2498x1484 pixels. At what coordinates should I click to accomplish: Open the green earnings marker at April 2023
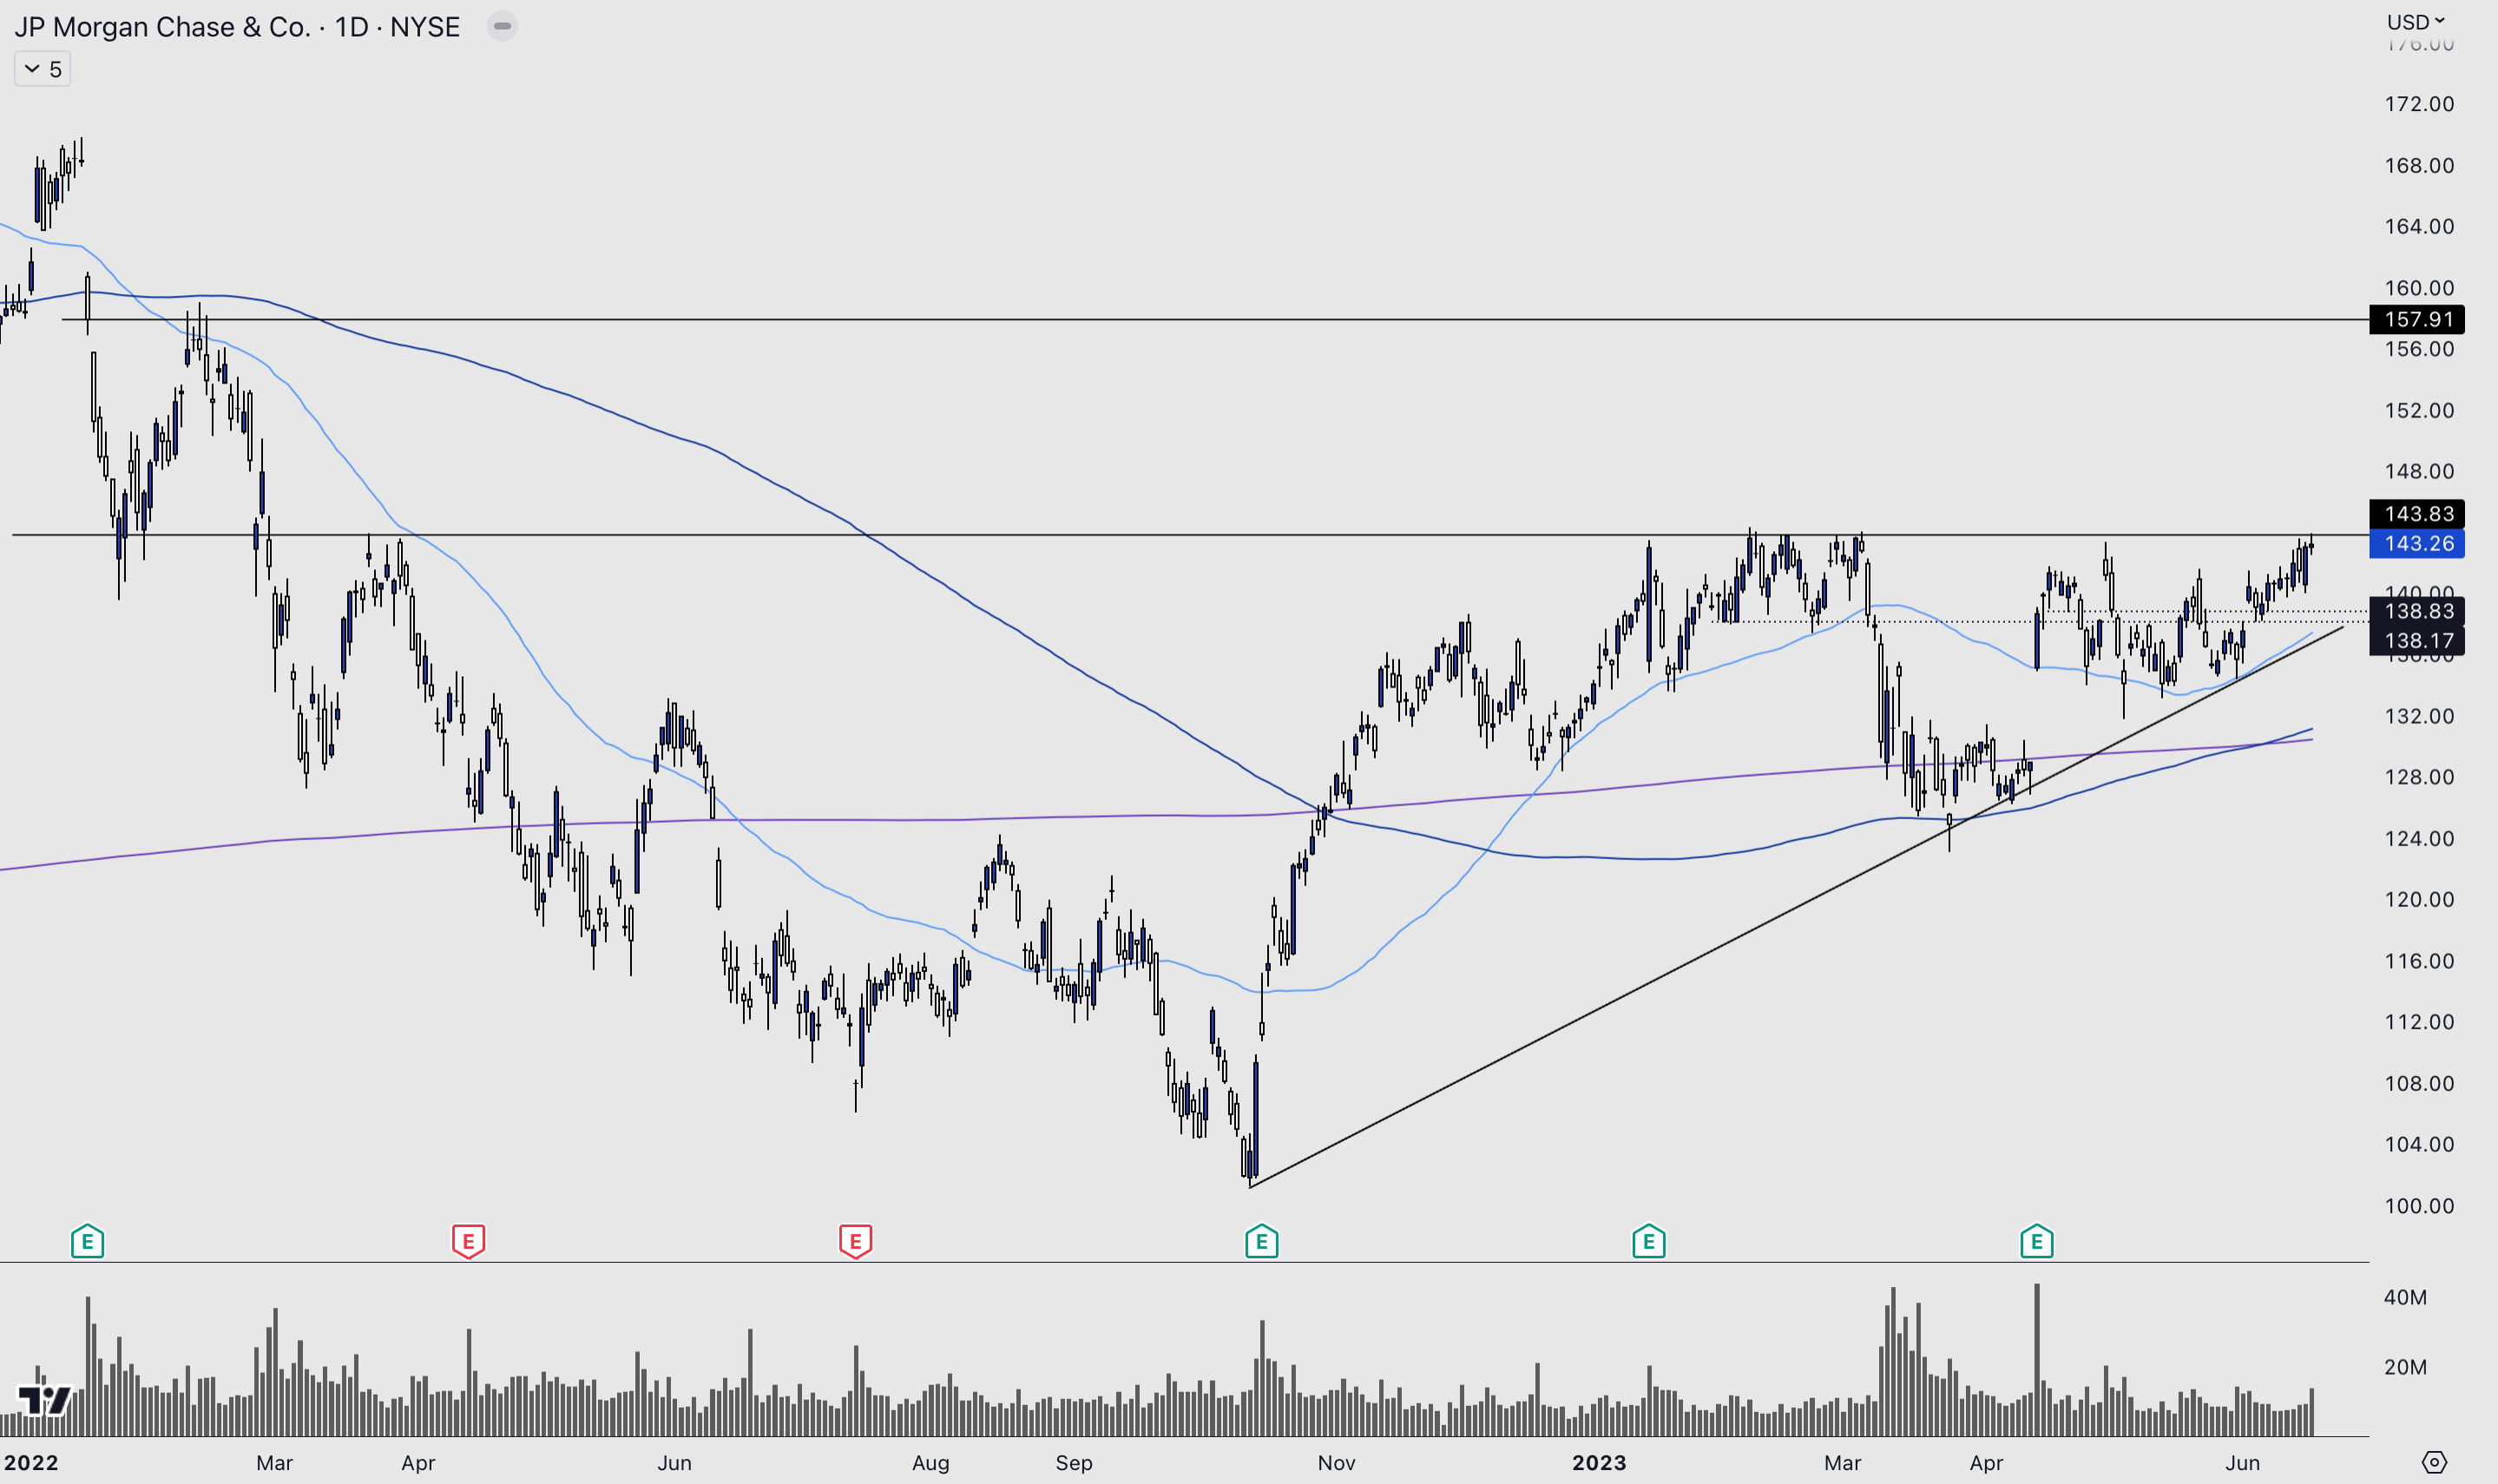click(2036, 1241)
